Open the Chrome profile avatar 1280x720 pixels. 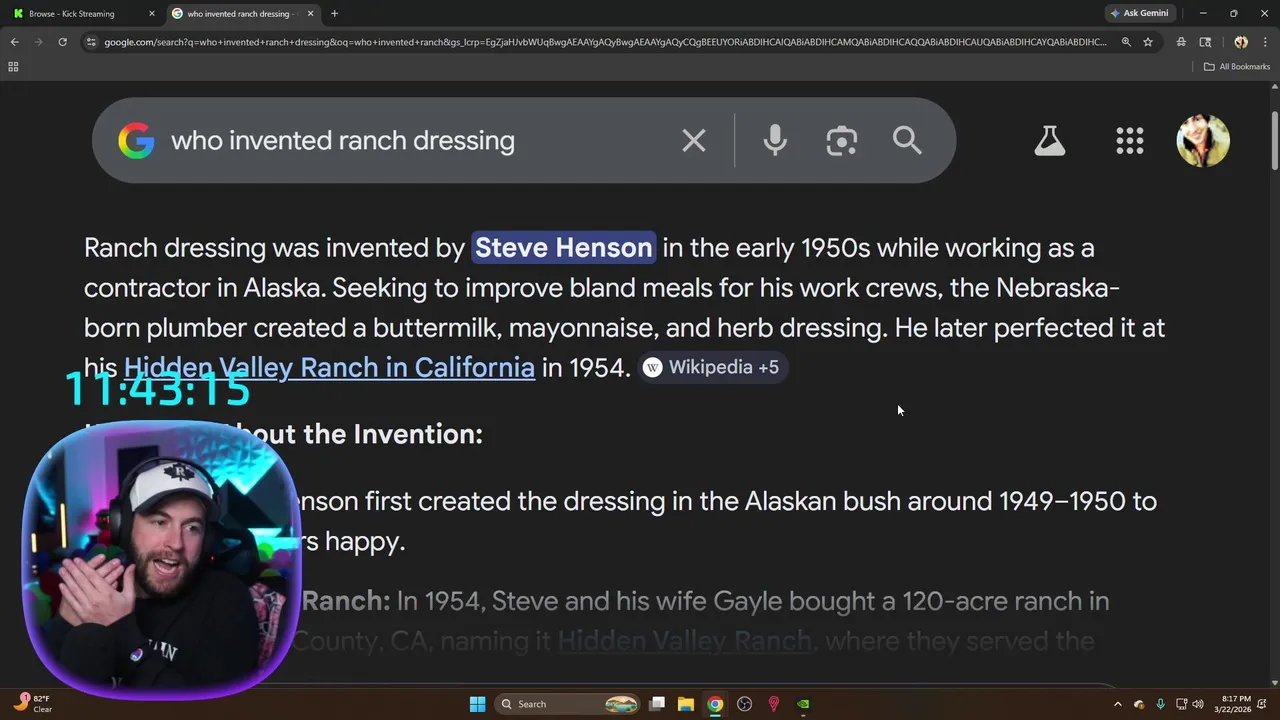coord(1241,42)
